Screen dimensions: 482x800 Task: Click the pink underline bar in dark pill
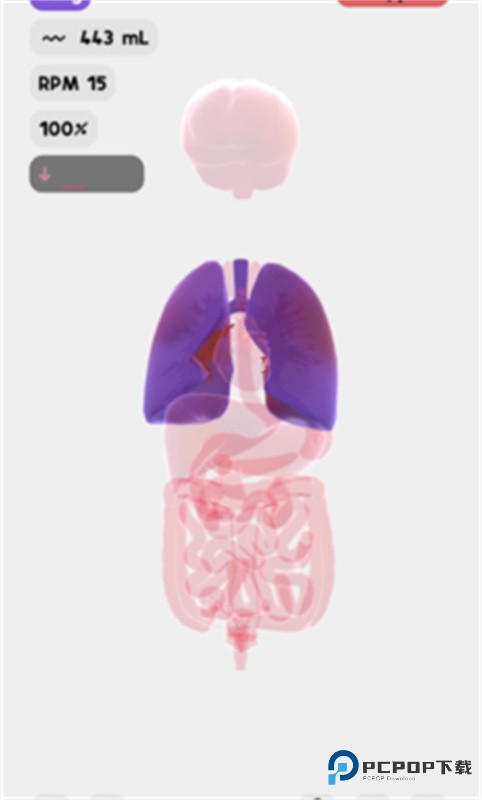(74, 187)
